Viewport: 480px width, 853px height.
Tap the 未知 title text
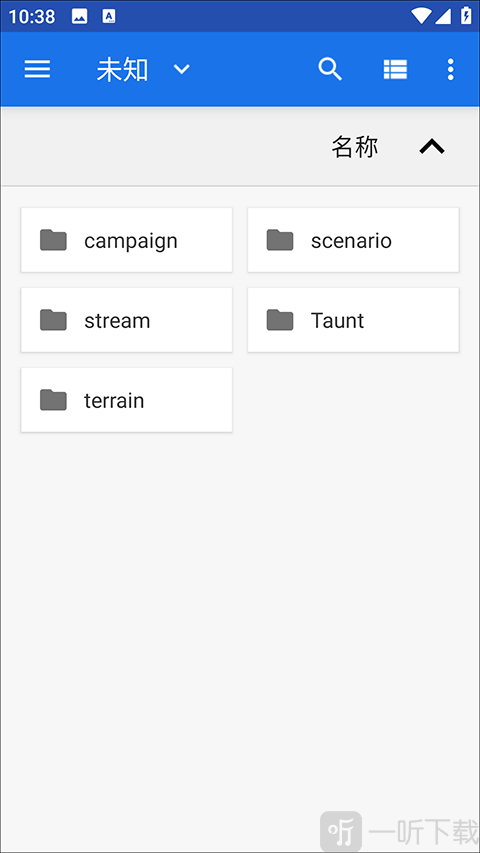pyautogui.click(x=122, y=70)
